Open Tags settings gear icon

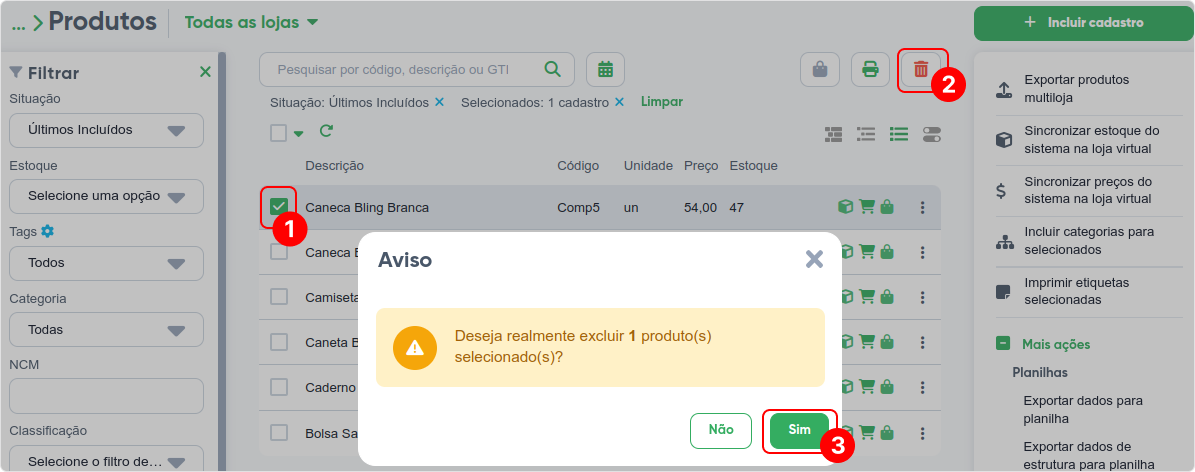click(47, 231)
